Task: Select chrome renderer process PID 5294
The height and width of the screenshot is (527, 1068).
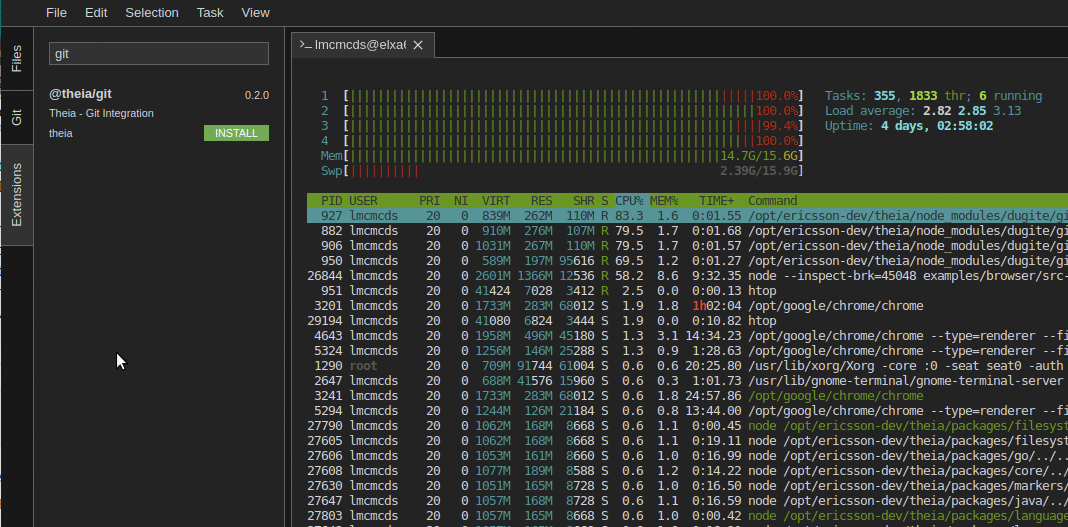Action: (687, 411)
